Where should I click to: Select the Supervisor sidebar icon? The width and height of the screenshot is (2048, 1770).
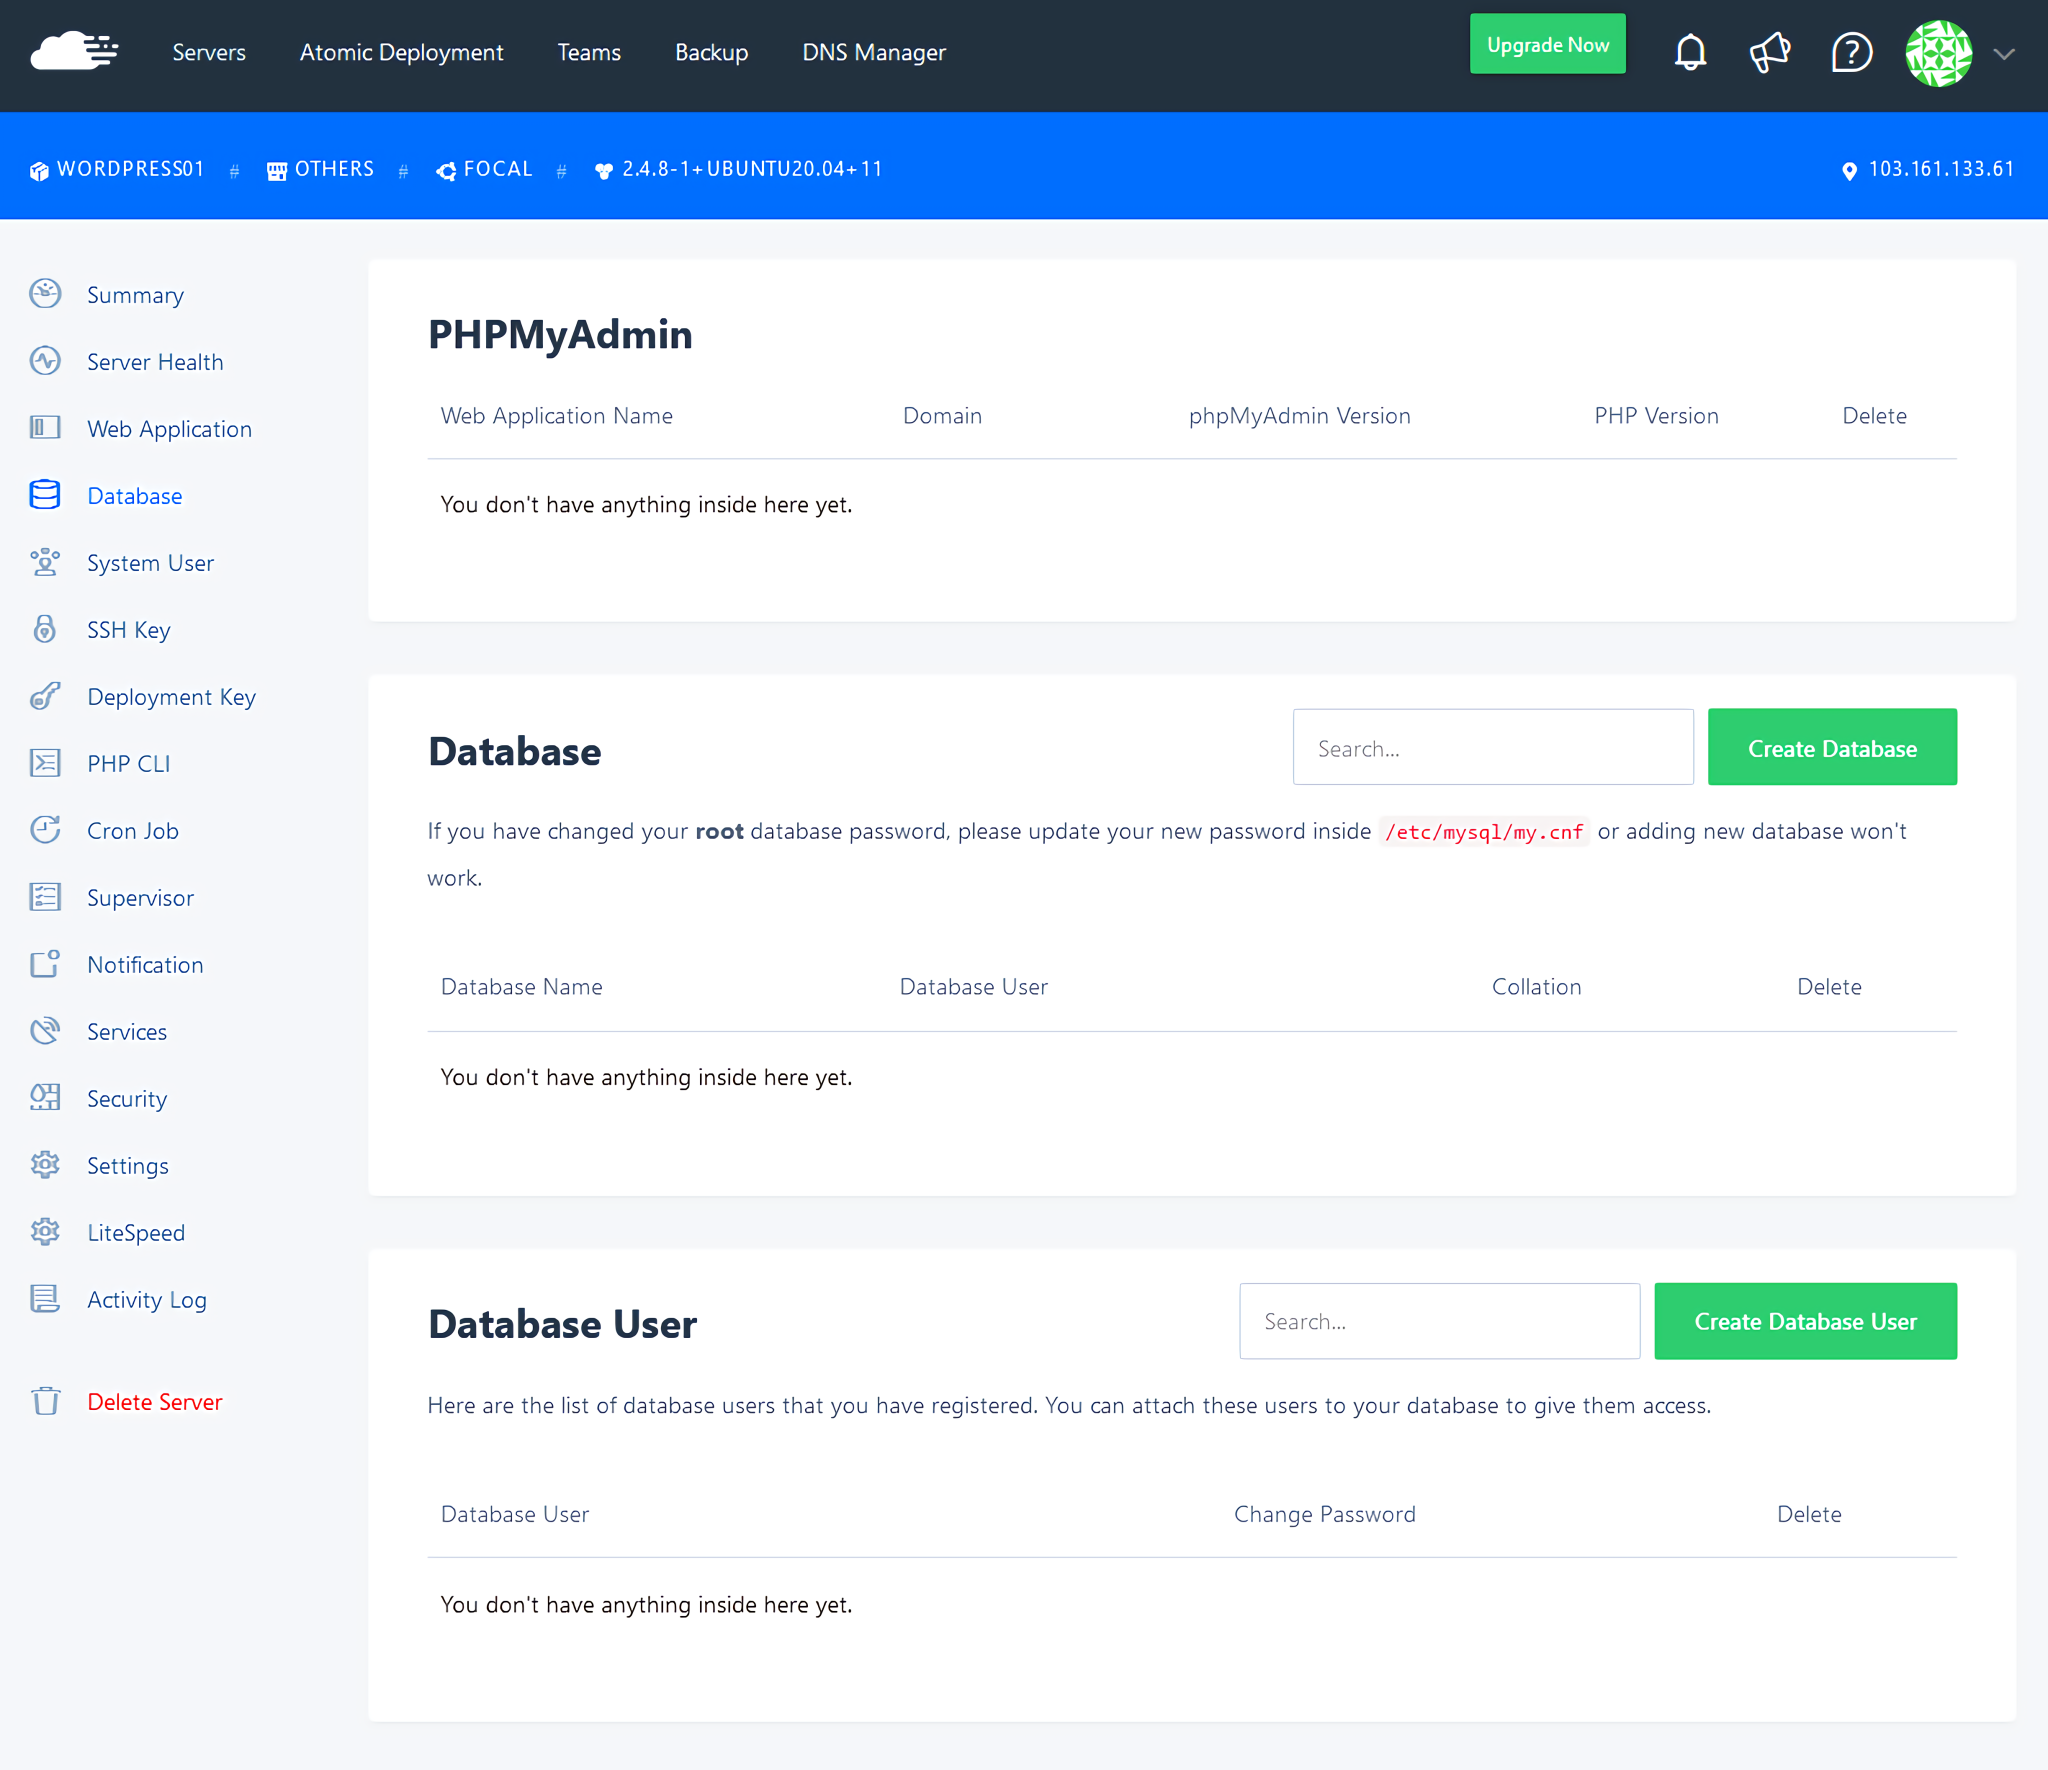(45, 897)
